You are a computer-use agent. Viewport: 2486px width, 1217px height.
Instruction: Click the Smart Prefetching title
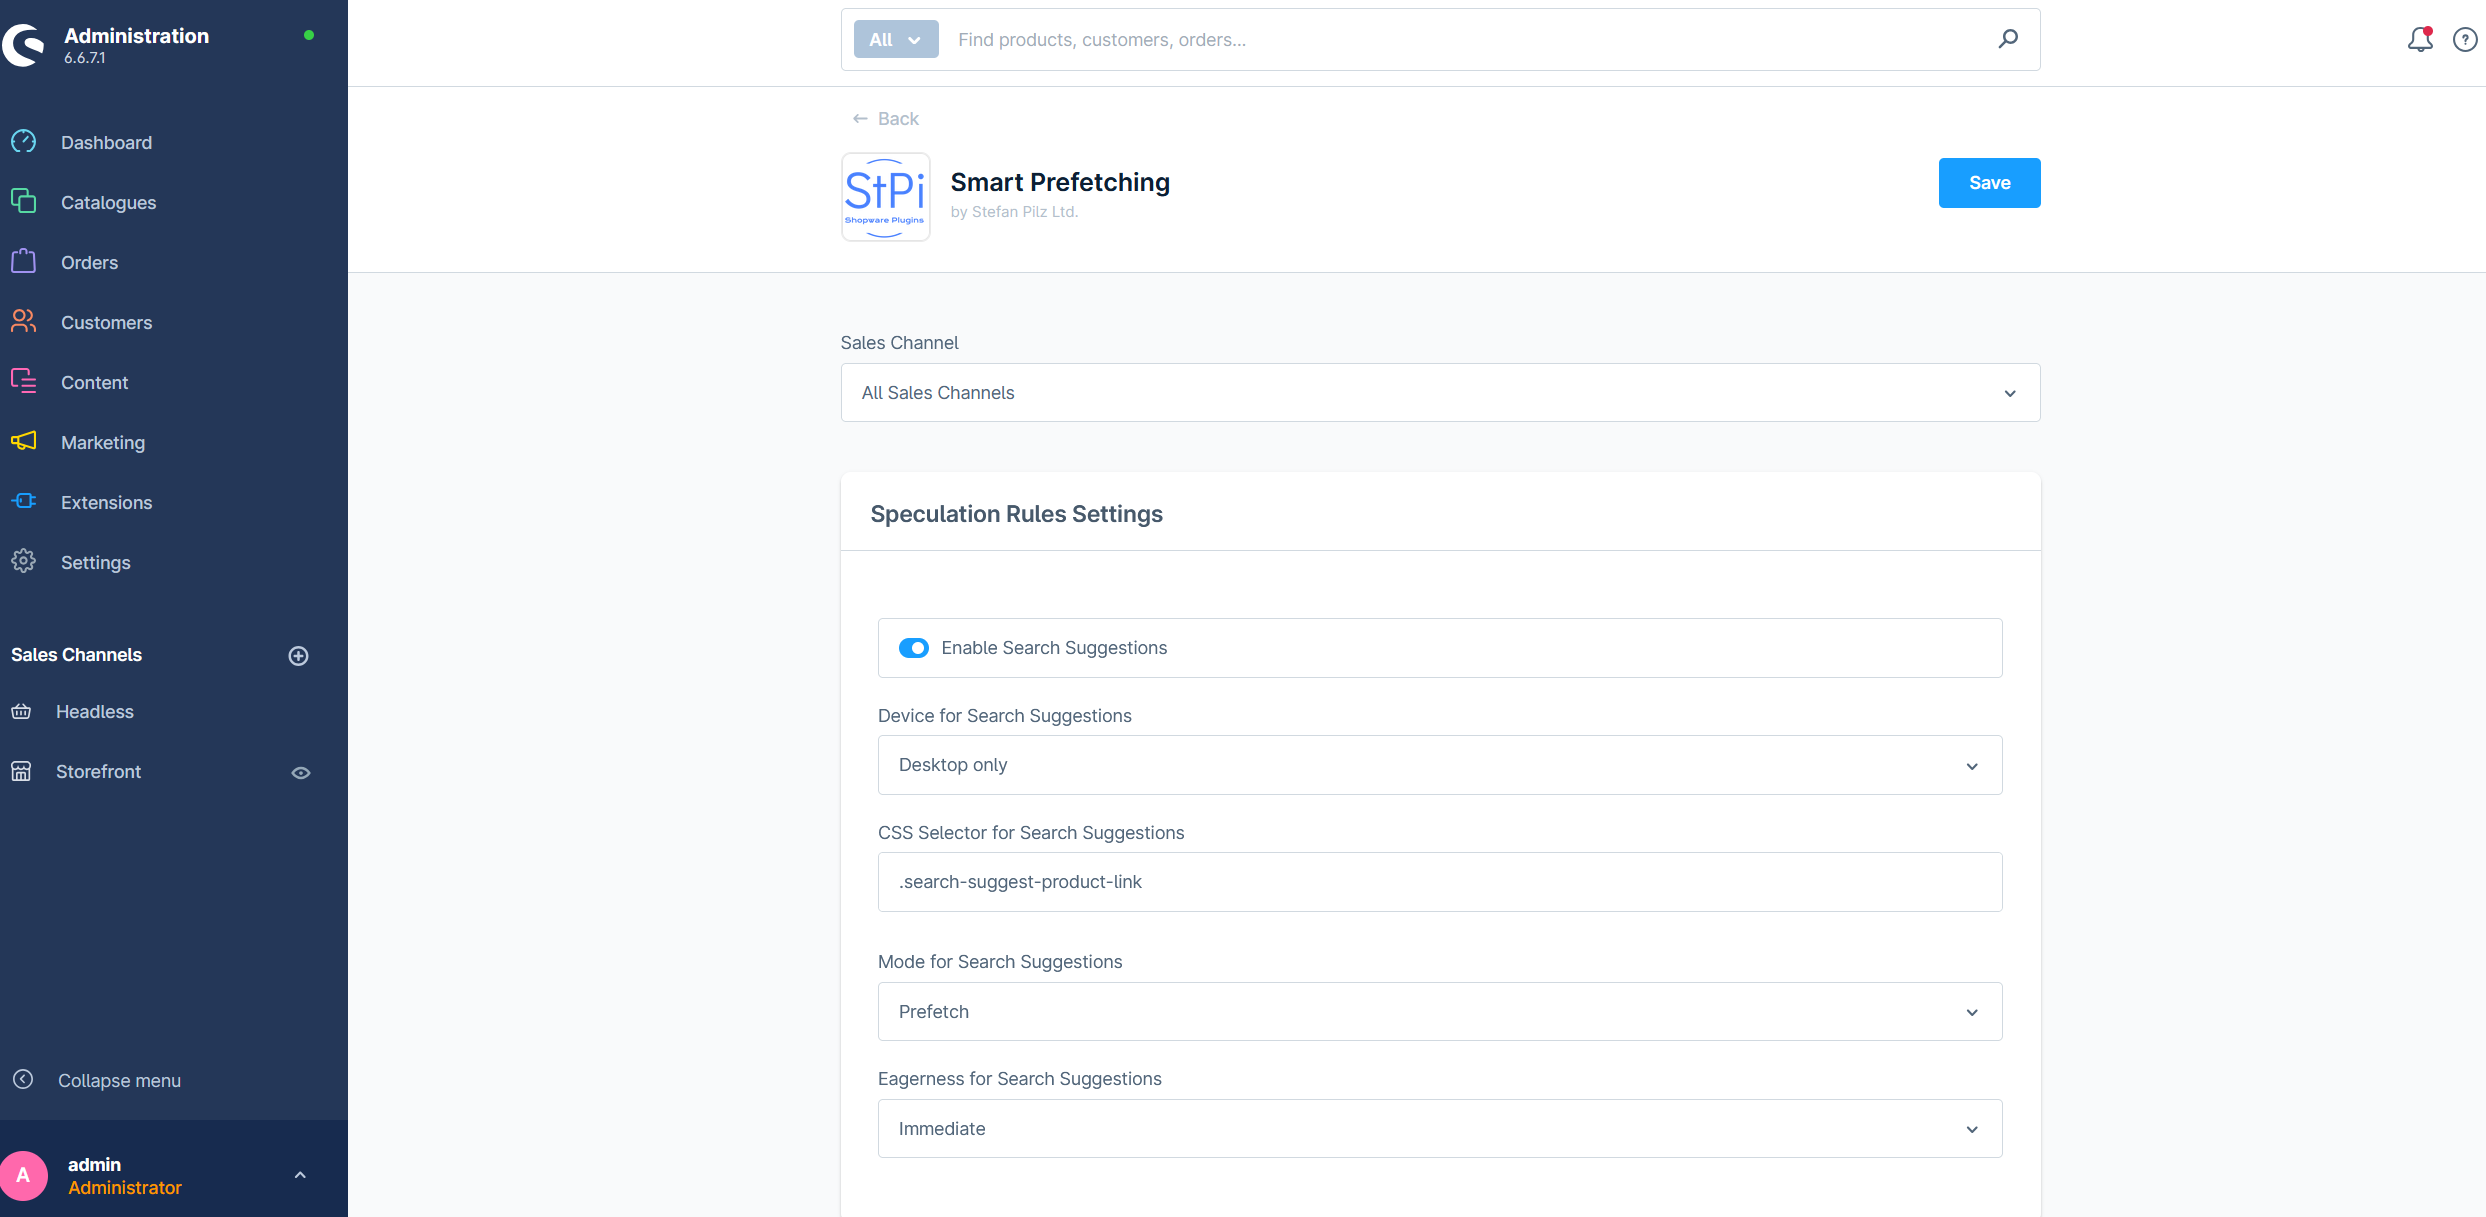click(x=1060, y=182)
